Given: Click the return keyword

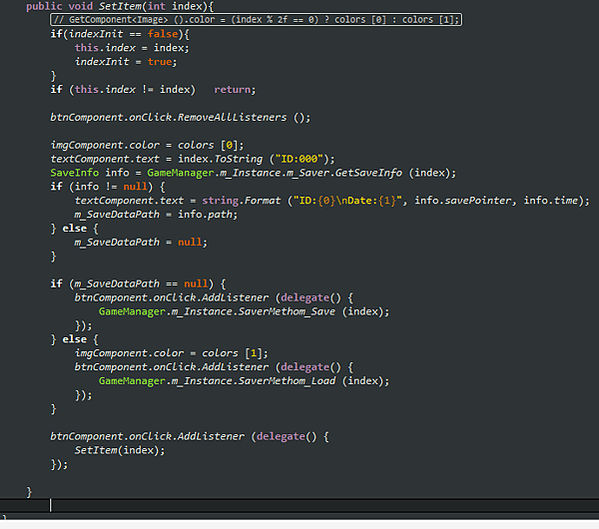Looking at the screenshot, I should pyautogui.click(x=232, y=90).
